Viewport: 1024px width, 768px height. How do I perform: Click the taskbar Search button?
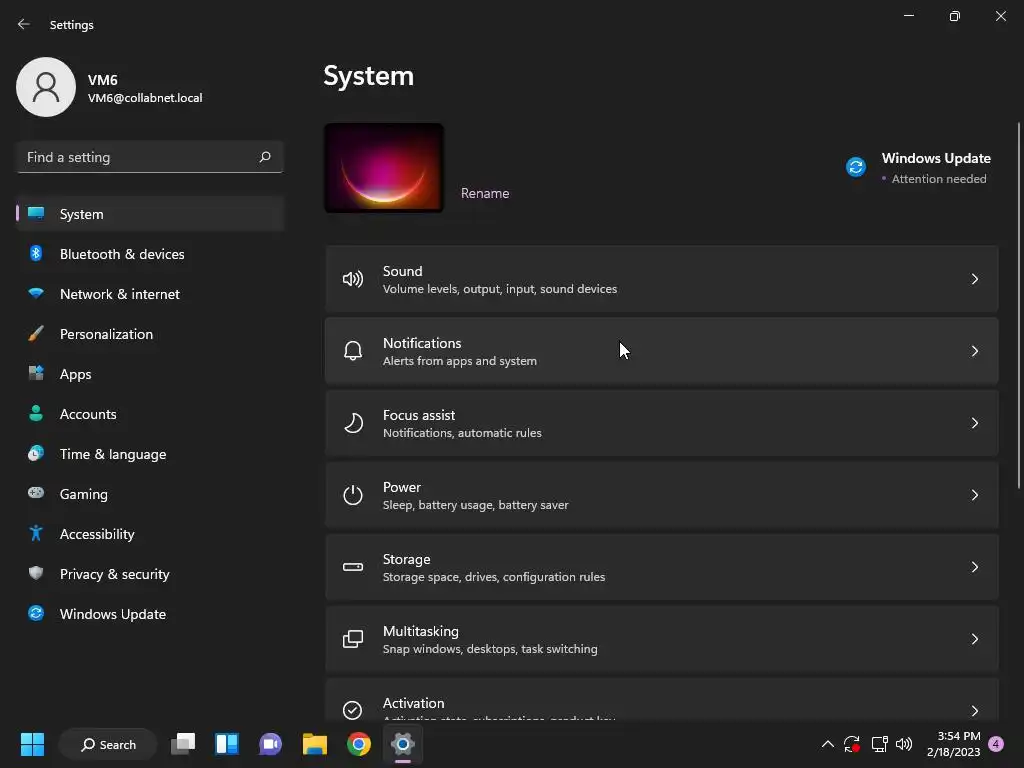pos(108,744)
